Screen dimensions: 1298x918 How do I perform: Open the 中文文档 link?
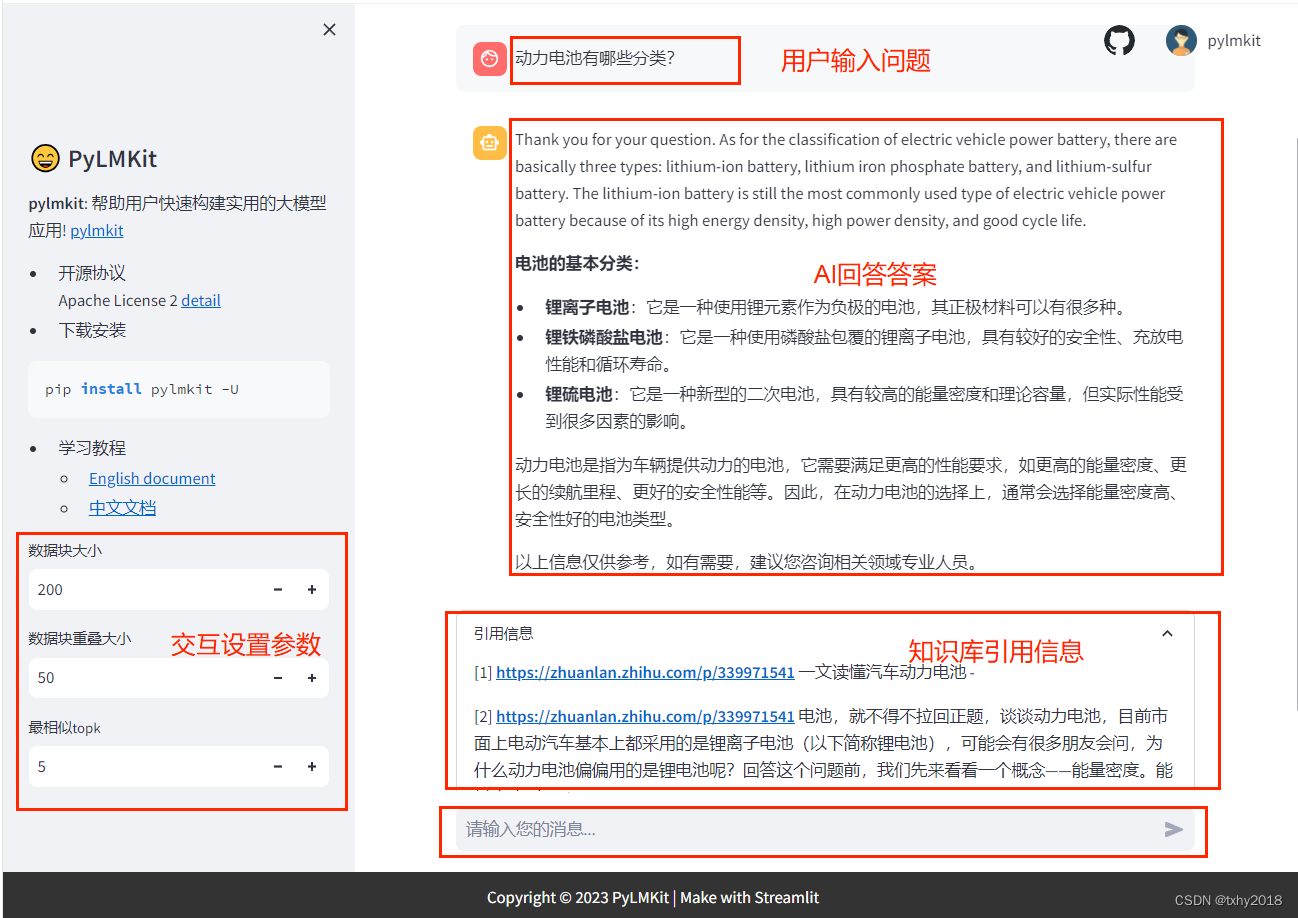point(122,507)
